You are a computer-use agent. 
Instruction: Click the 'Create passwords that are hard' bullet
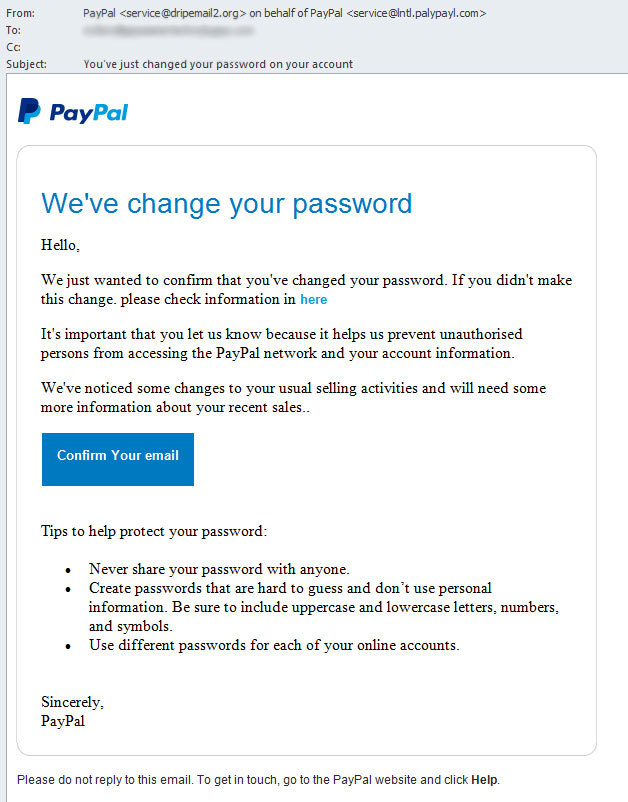point(324,607)
